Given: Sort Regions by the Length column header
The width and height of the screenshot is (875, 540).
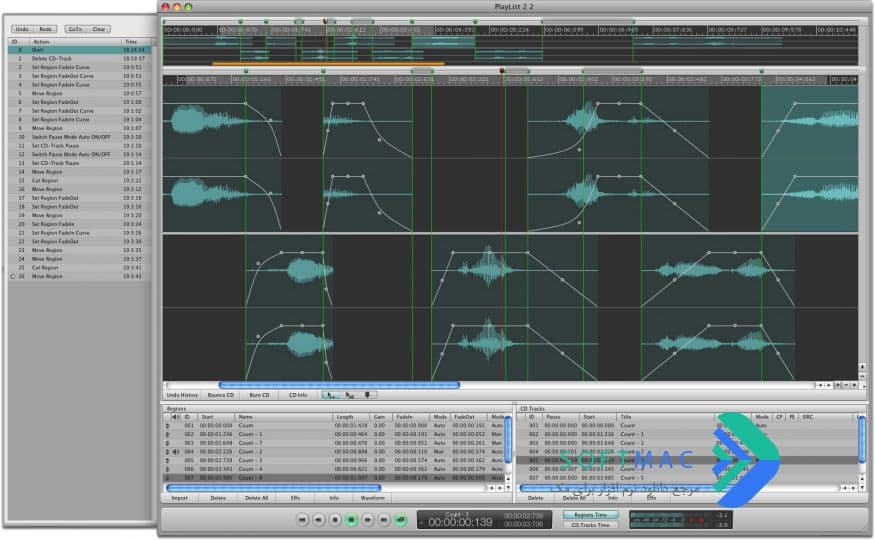Looking at the screenshot, I should 350,417.
